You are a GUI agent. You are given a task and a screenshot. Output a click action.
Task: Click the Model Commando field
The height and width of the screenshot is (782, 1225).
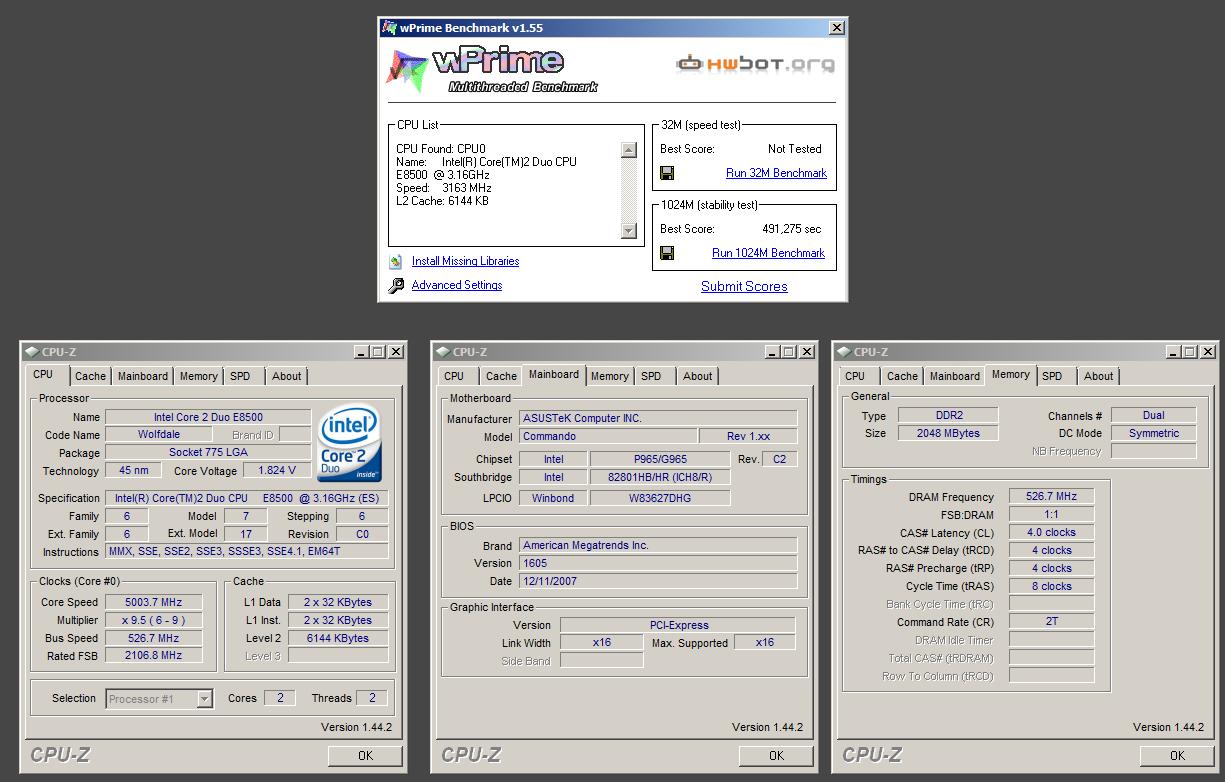click(607, 436)
